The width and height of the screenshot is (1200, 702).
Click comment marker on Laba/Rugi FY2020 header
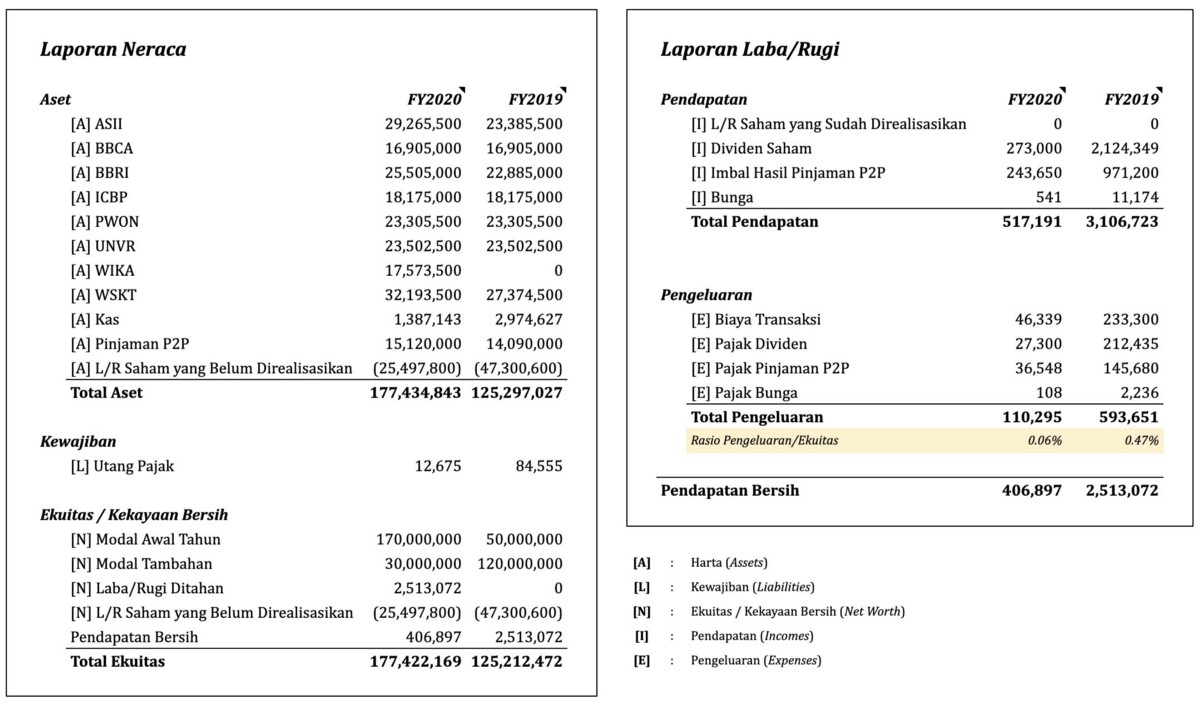(1062, 91)
